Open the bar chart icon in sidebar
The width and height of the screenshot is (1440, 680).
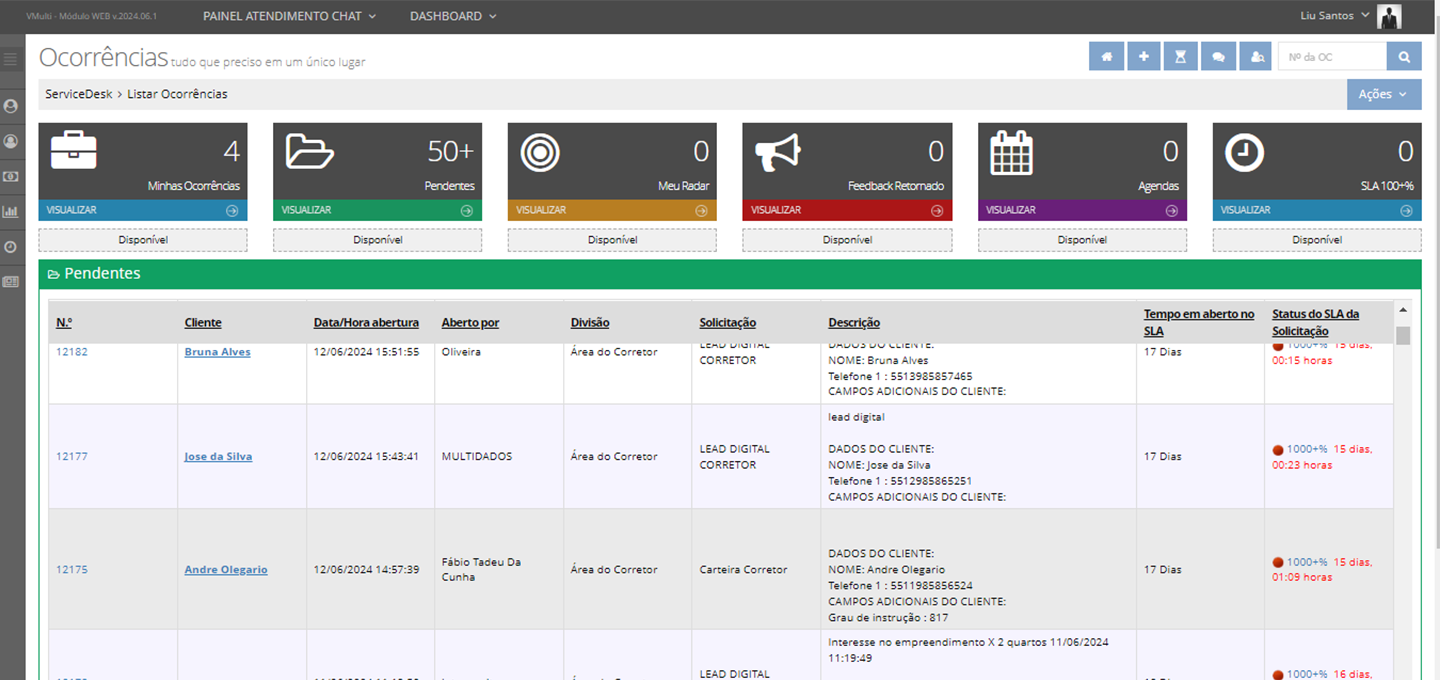pyautogui.click(x=11, y=211)
